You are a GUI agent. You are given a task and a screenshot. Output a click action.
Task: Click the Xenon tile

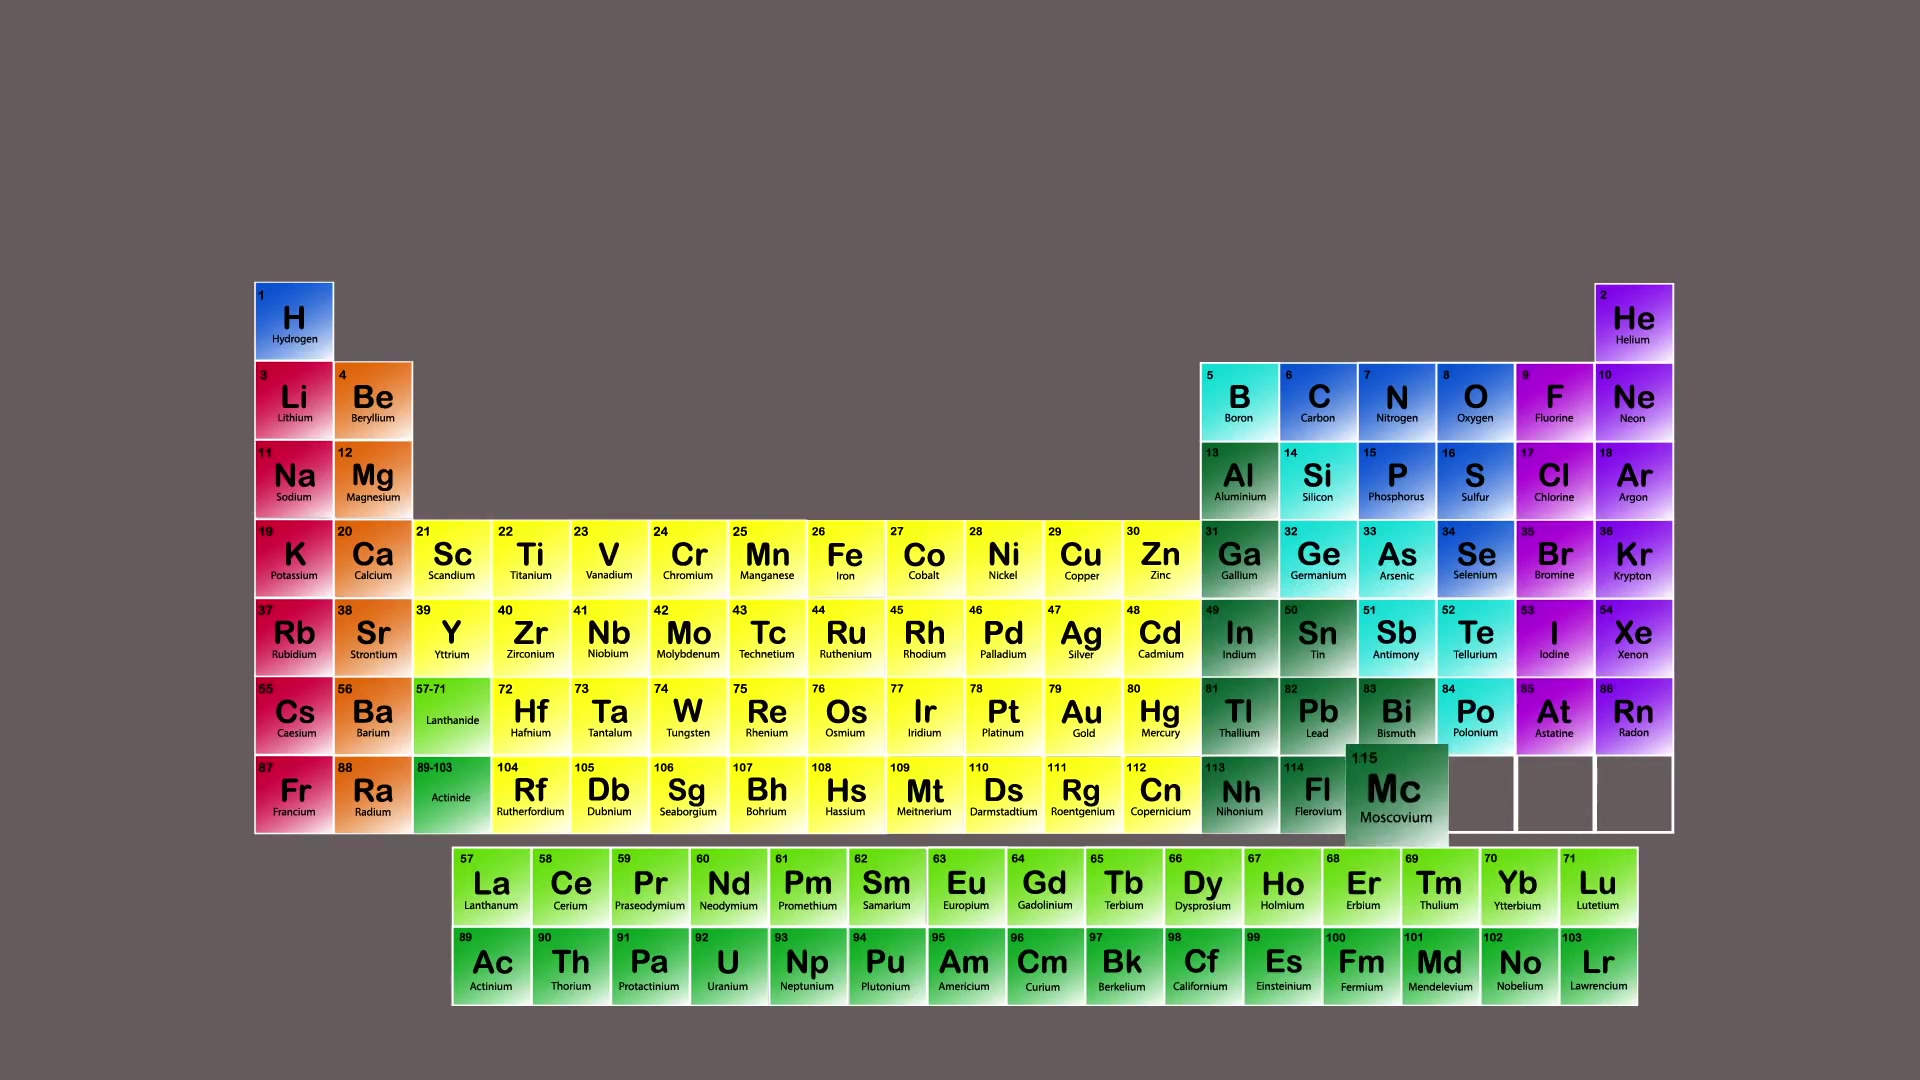coord(1633,637)
